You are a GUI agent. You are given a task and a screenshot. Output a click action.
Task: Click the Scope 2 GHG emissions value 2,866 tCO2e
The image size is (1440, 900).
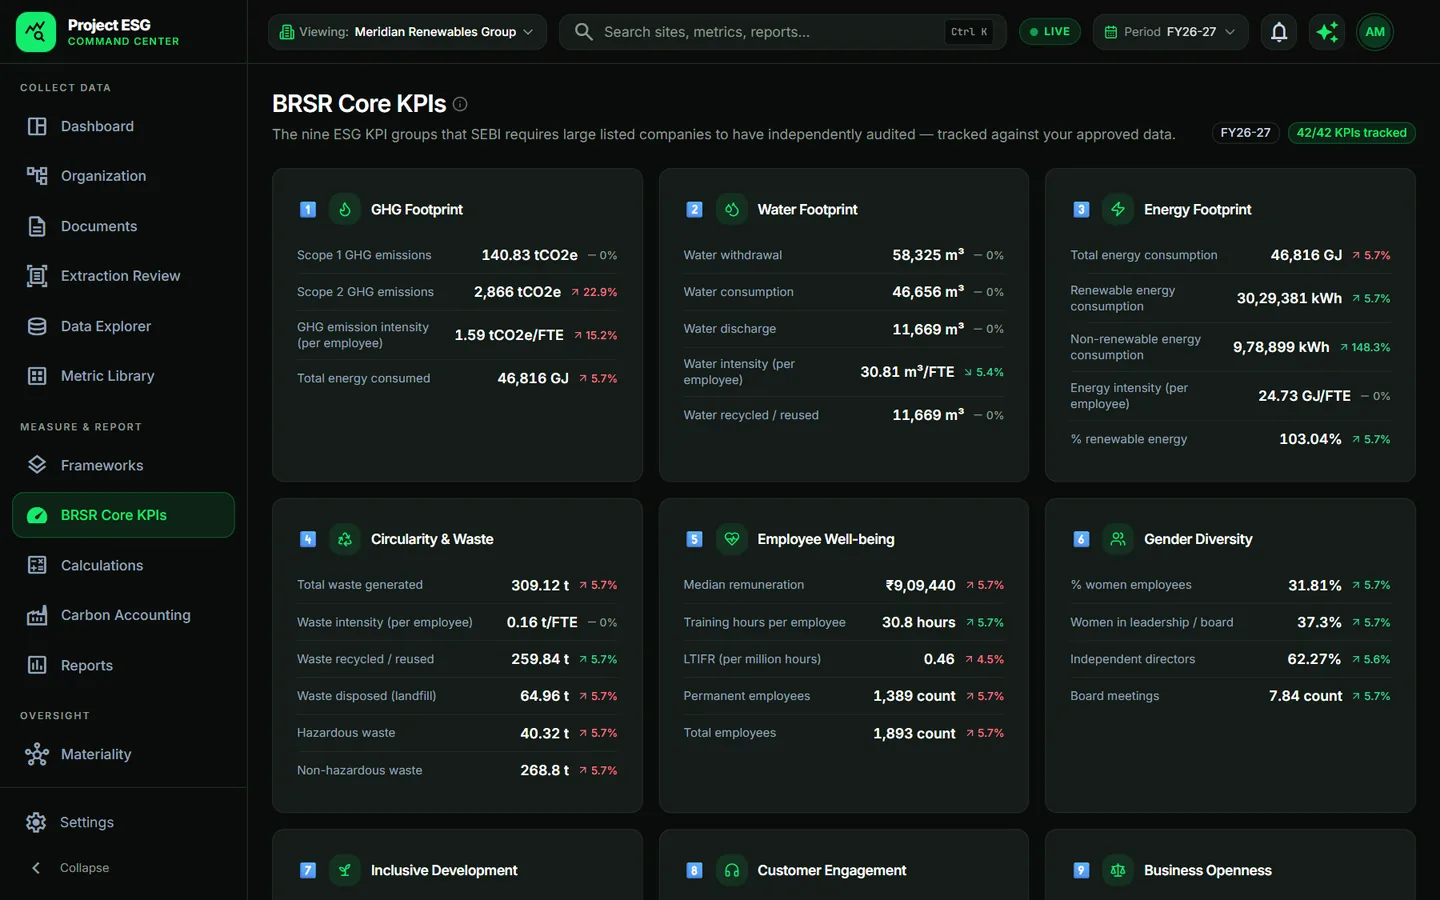click(x=517, y=292)
